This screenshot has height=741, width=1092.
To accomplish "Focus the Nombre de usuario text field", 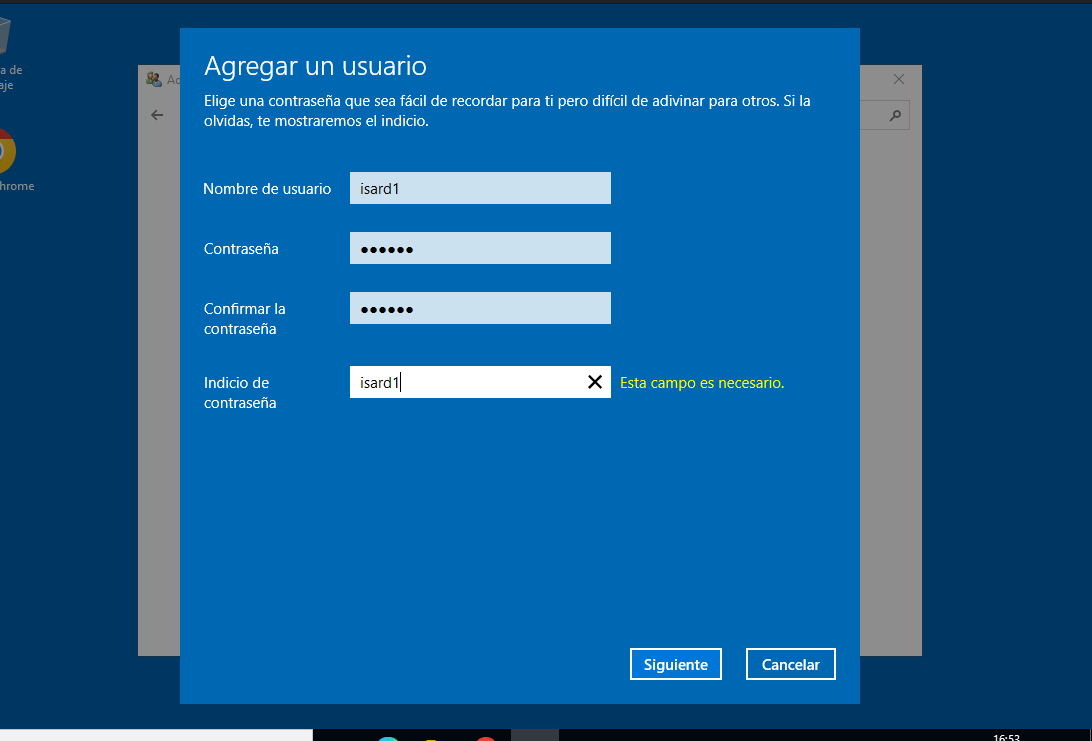I will [x=480, y=188].
